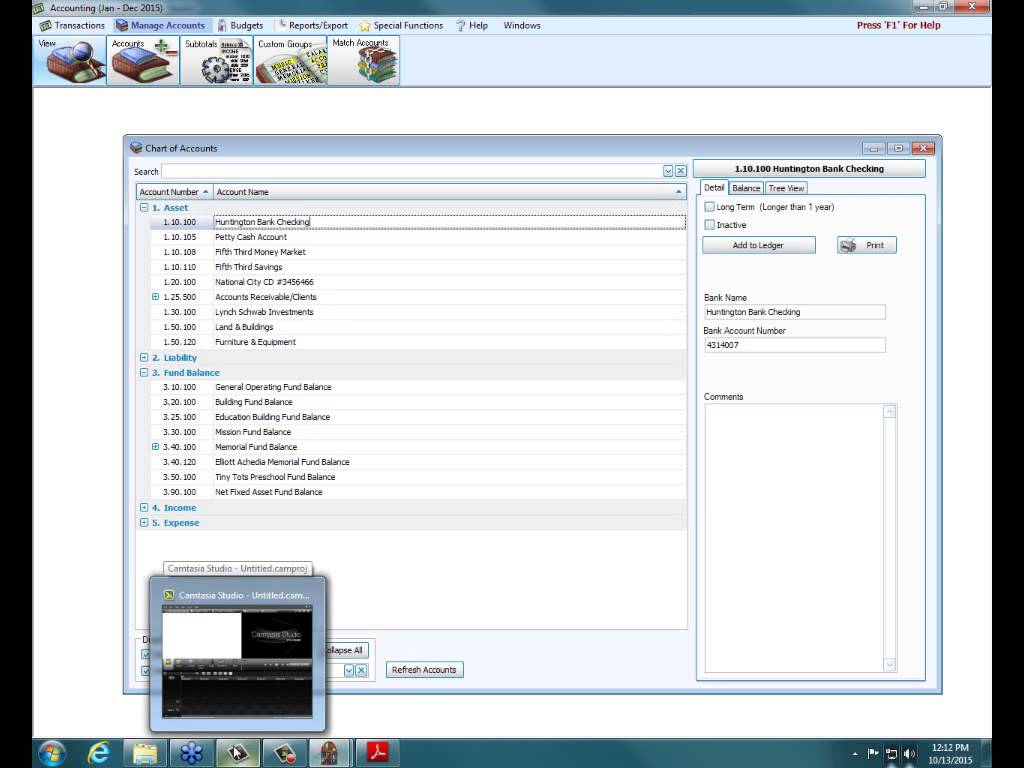Viewport: 1024px width, 768px height.
Task: Open the Custom Groups toolbar icon
Action: click(x=290, y=61)
